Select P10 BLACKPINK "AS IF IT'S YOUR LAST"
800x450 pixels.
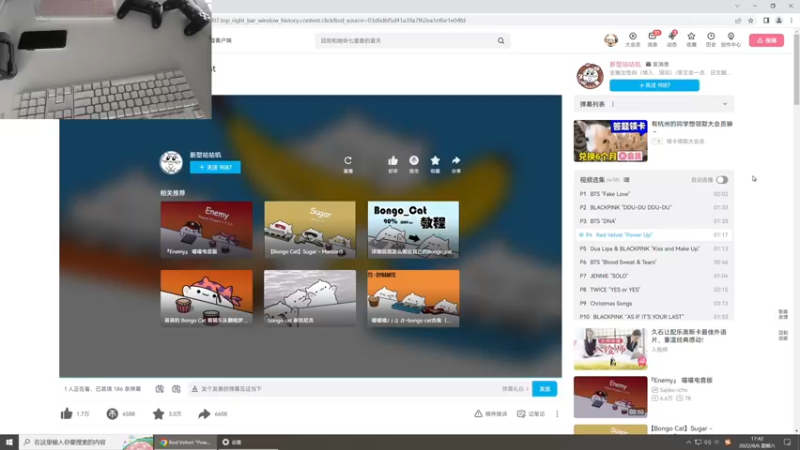[x=654, y=316]
